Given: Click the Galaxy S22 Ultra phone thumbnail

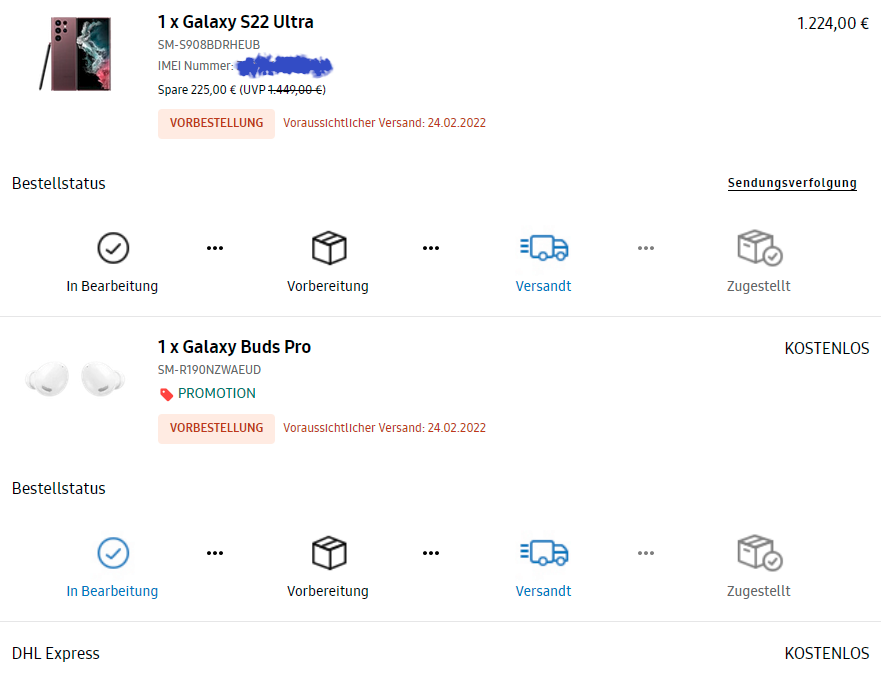Looking at the screenshot, I should (x=75, y=54).
